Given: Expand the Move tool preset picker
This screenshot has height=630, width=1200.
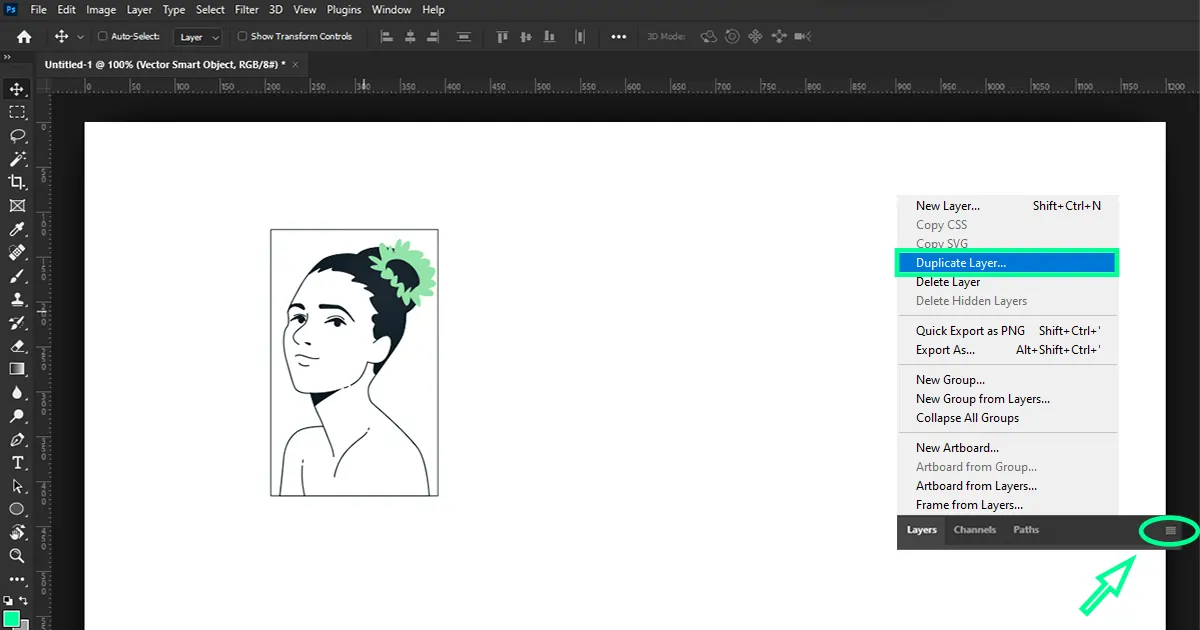Looking at the screenshot, I should (81, 37).
